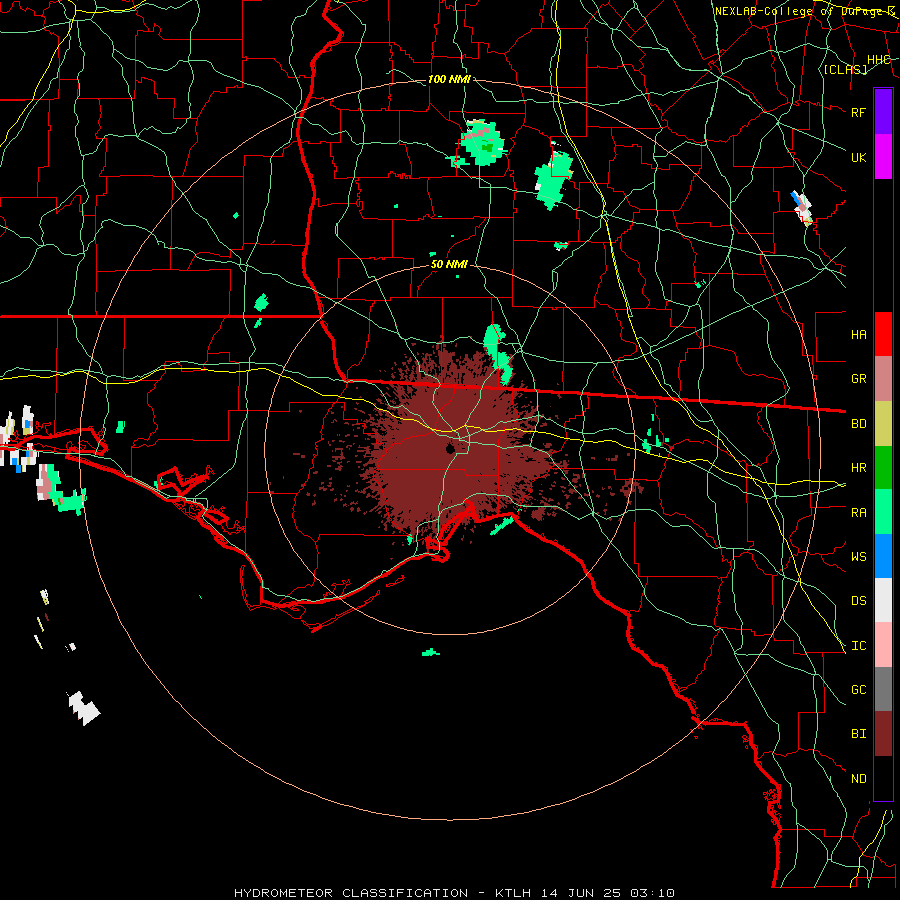This screenshot has height=900, width=900.
Task: Click the WS legend label
Action: coord(859,557)
